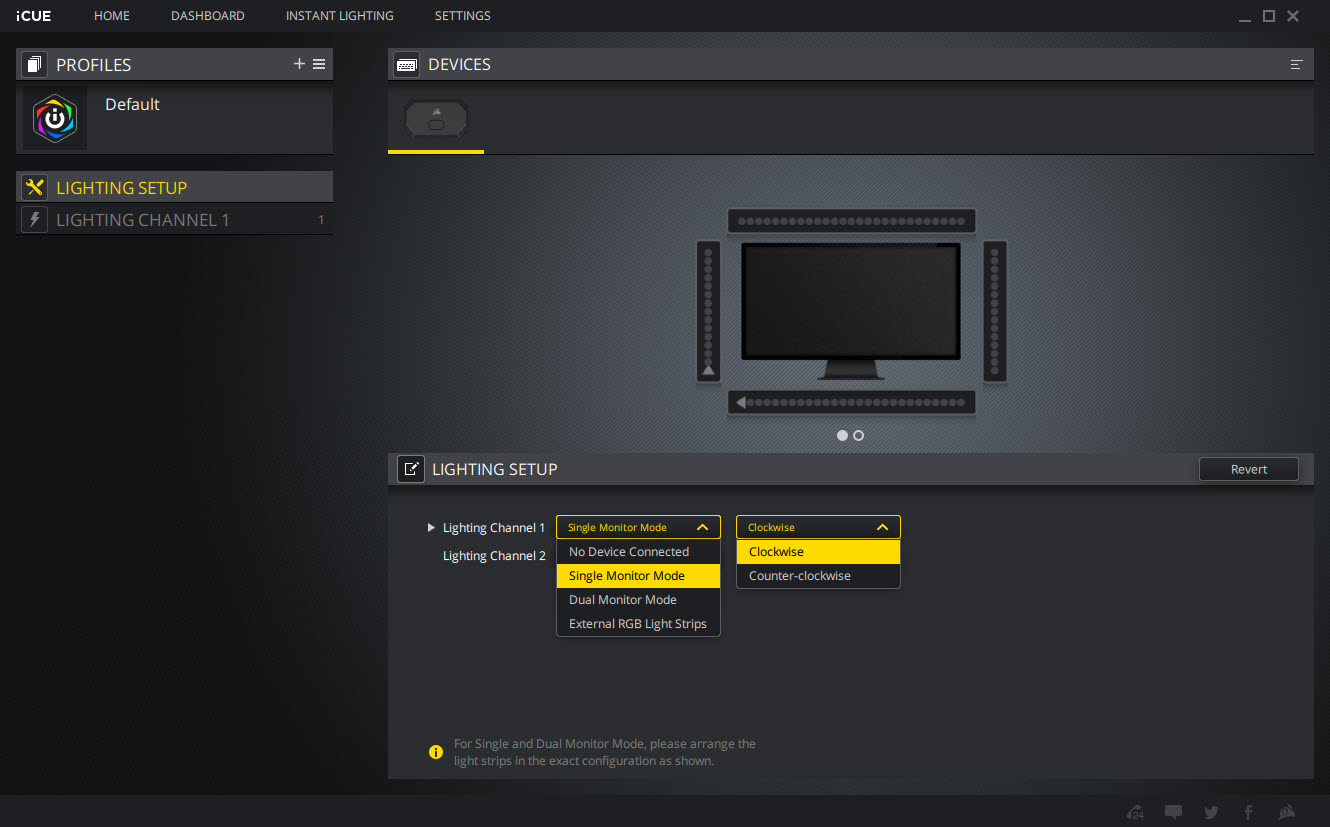
Task: Select LIGHTING CHANNEL 1 in sidebar
Action: coord(175,220)
